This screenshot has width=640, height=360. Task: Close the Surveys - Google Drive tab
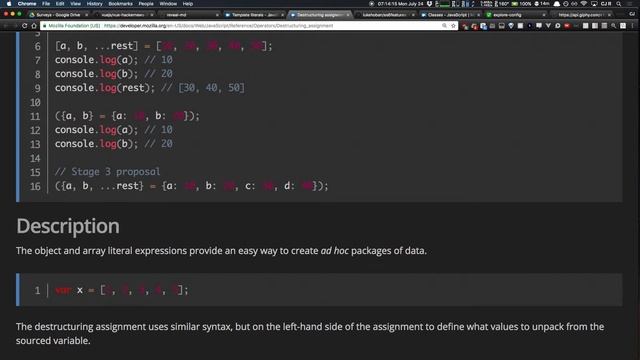(86, 15)
